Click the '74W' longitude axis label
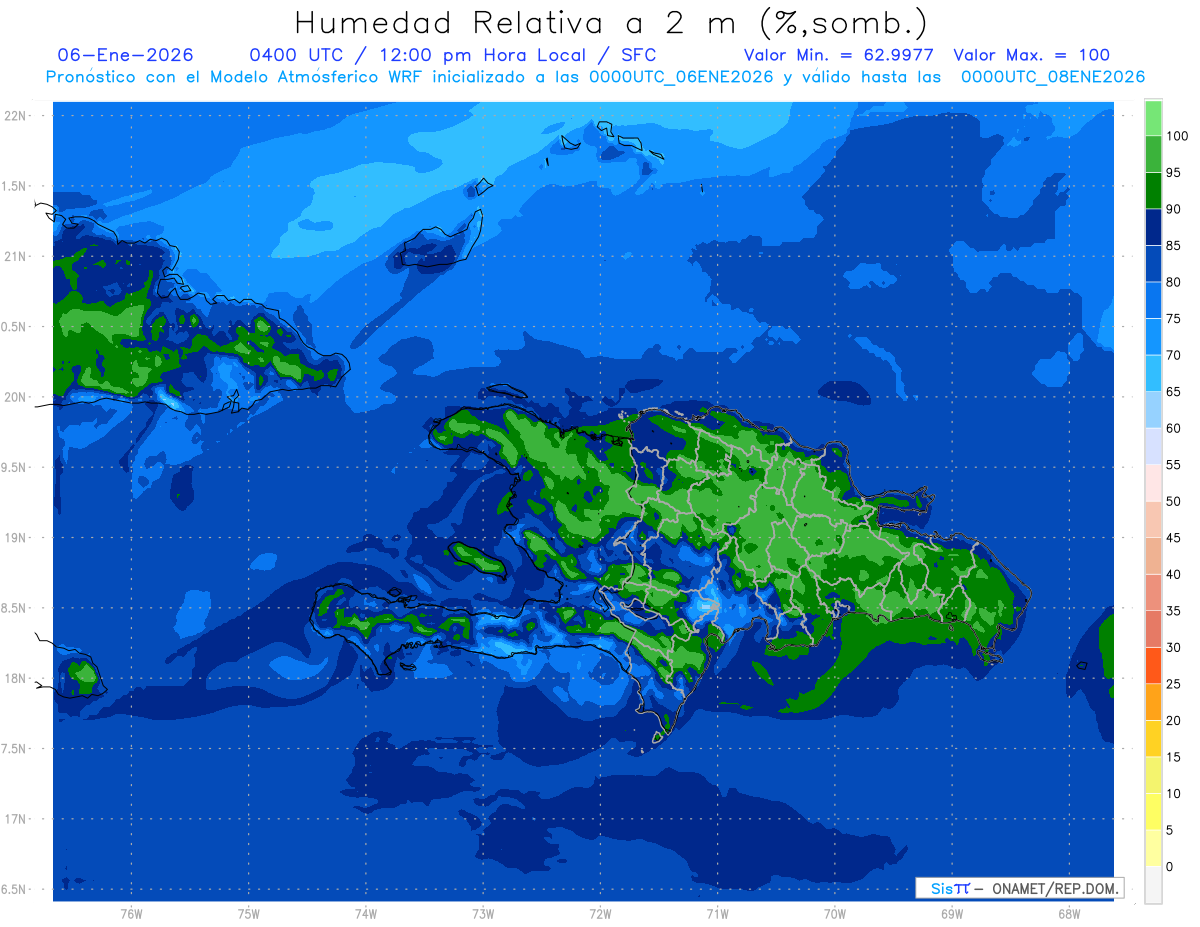Image resolution: width=1200 pixels, height=927 pixels. coord(366,913)
